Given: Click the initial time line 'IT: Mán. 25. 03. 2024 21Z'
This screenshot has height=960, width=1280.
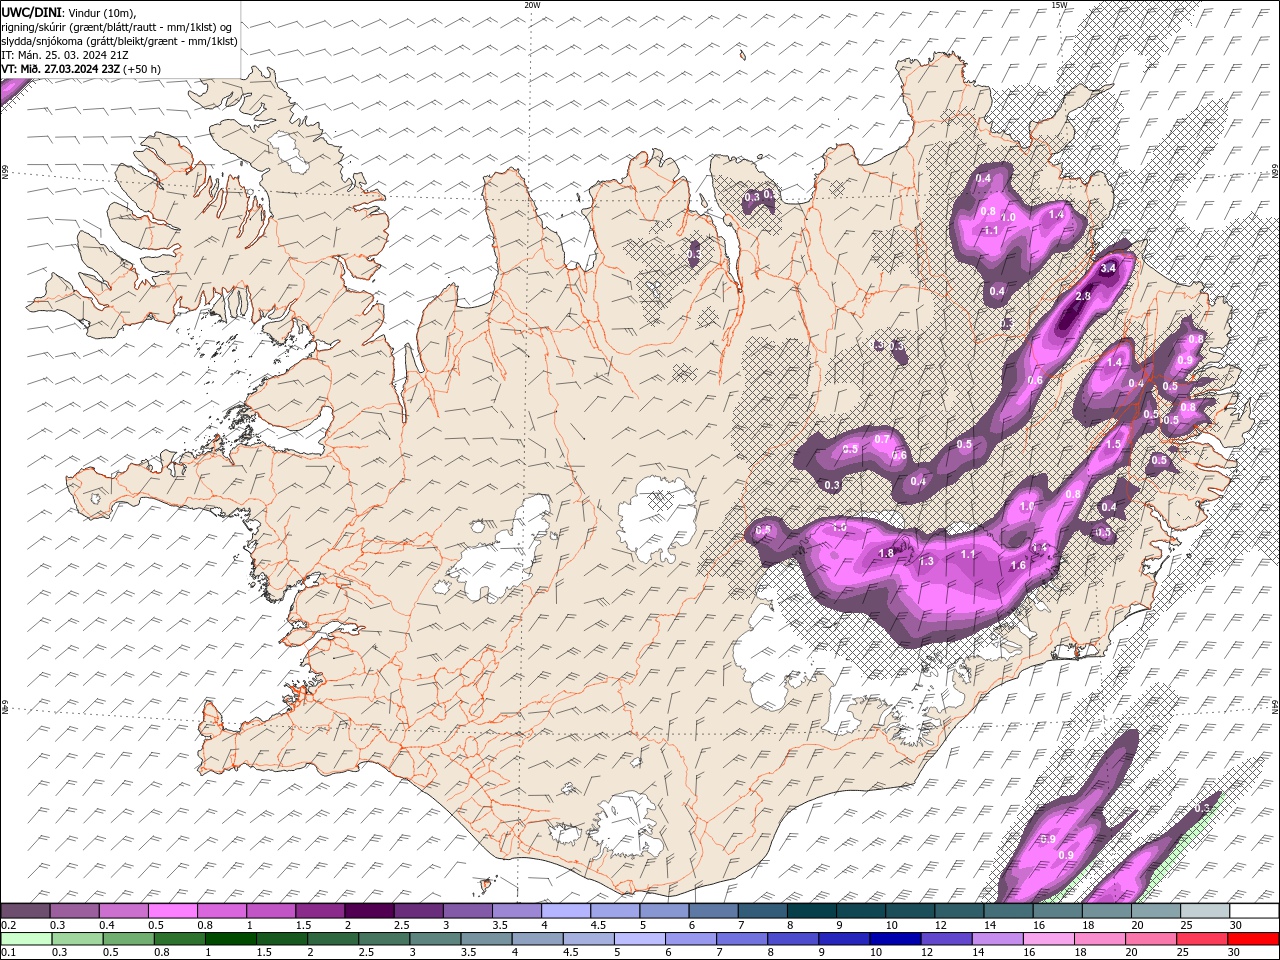Looking at the screenshot, I should tap(65, 55).
